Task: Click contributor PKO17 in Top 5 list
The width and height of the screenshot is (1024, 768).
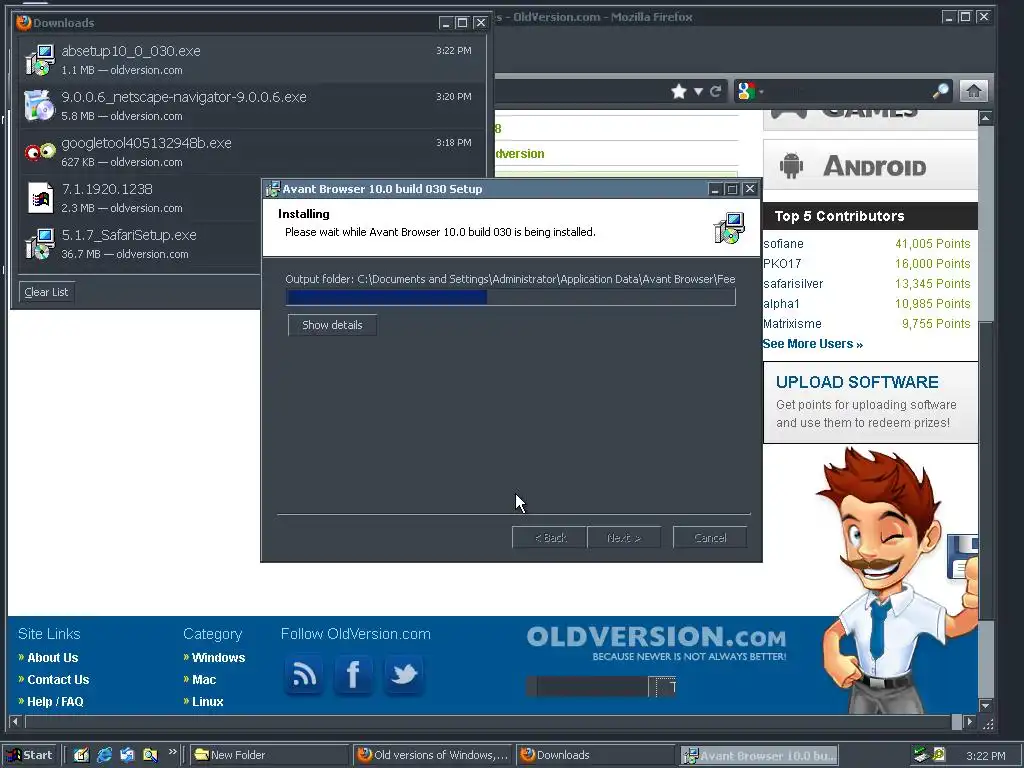Action: pyautogui.click(x=782, y=263)
